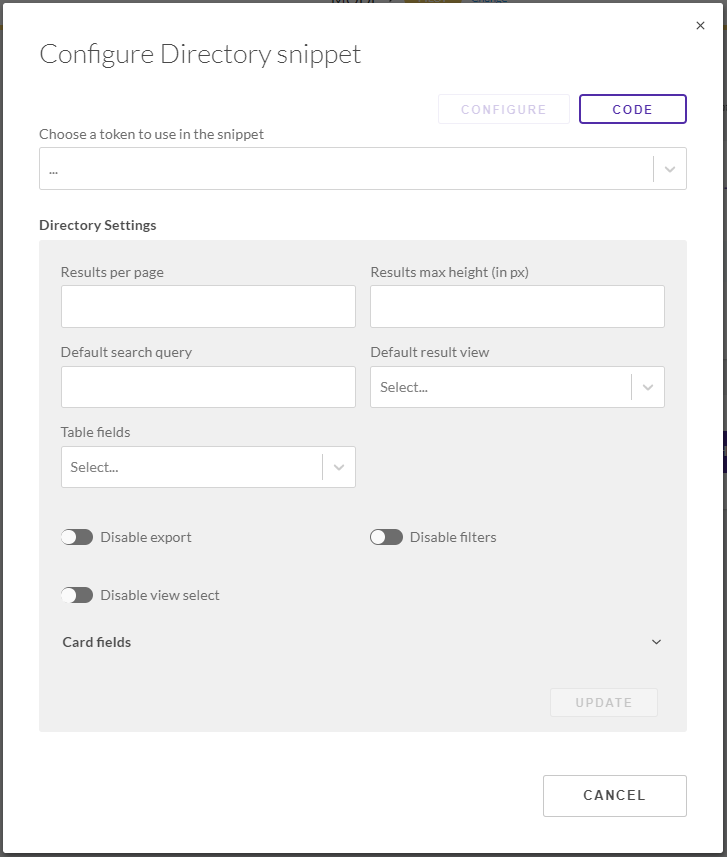Open the Table fields dropdown
Screen dimensions: 727x857
[208, 467]
